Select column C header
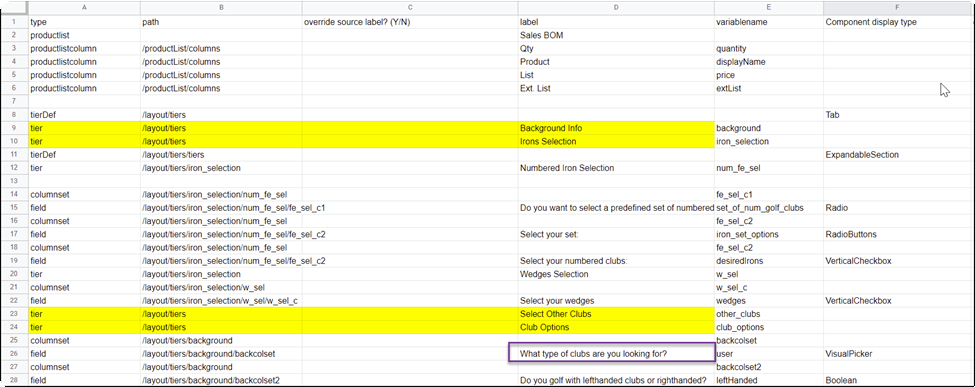The image size is (975, 387). (x=410, y=8)
